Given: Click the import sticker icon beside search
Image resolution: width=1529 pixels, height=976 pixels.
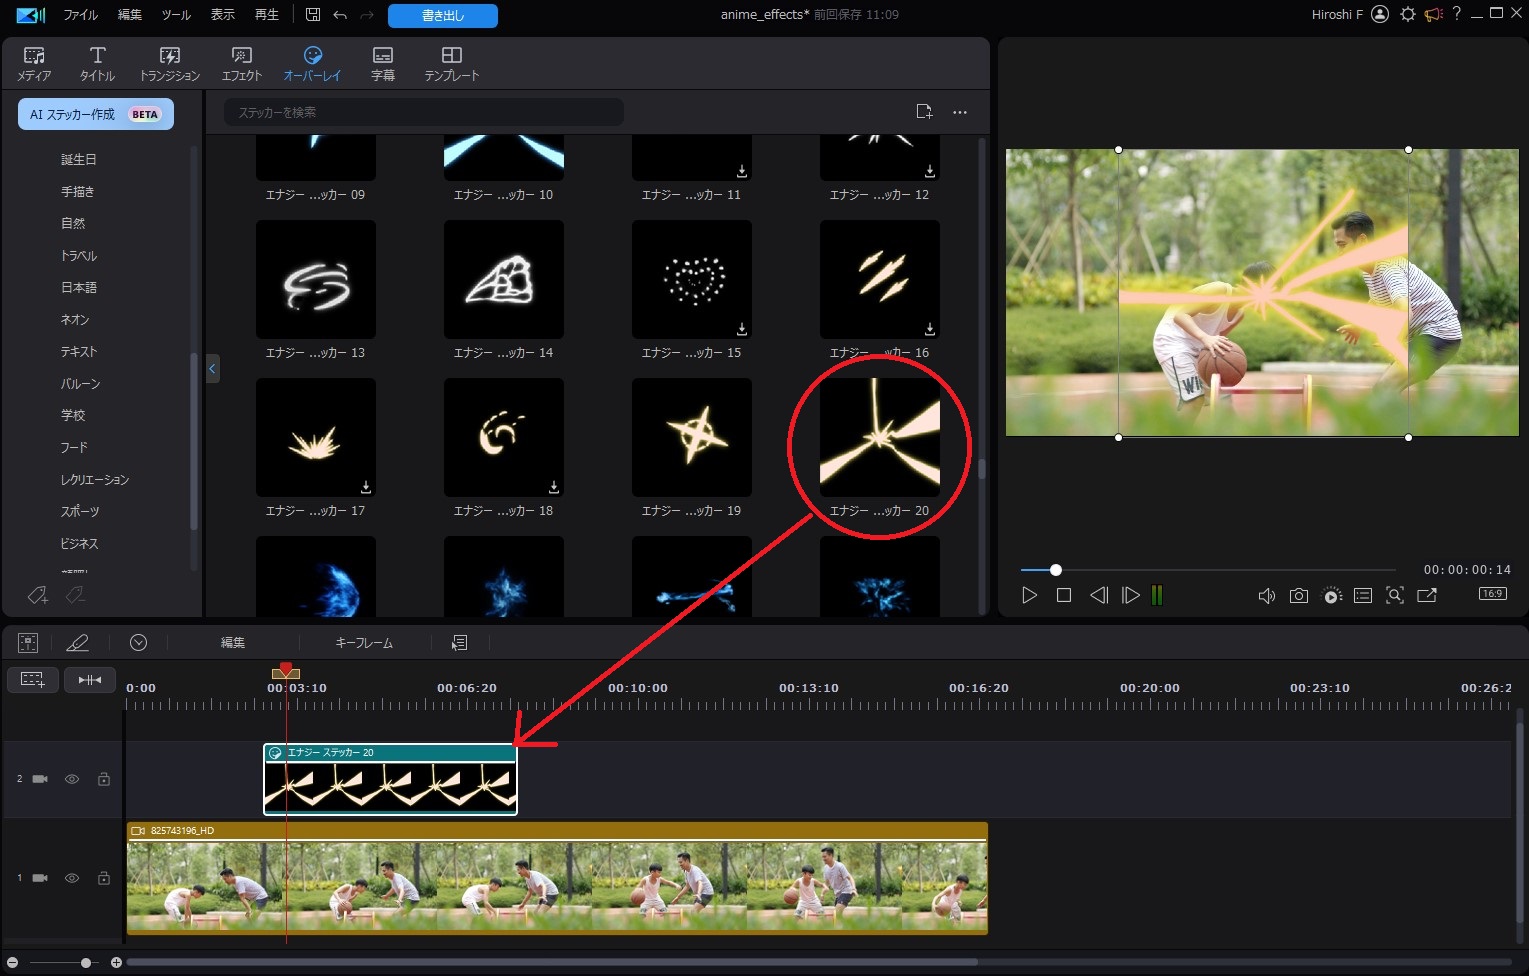Looking at the screenshot, I should tap(924, 112).
